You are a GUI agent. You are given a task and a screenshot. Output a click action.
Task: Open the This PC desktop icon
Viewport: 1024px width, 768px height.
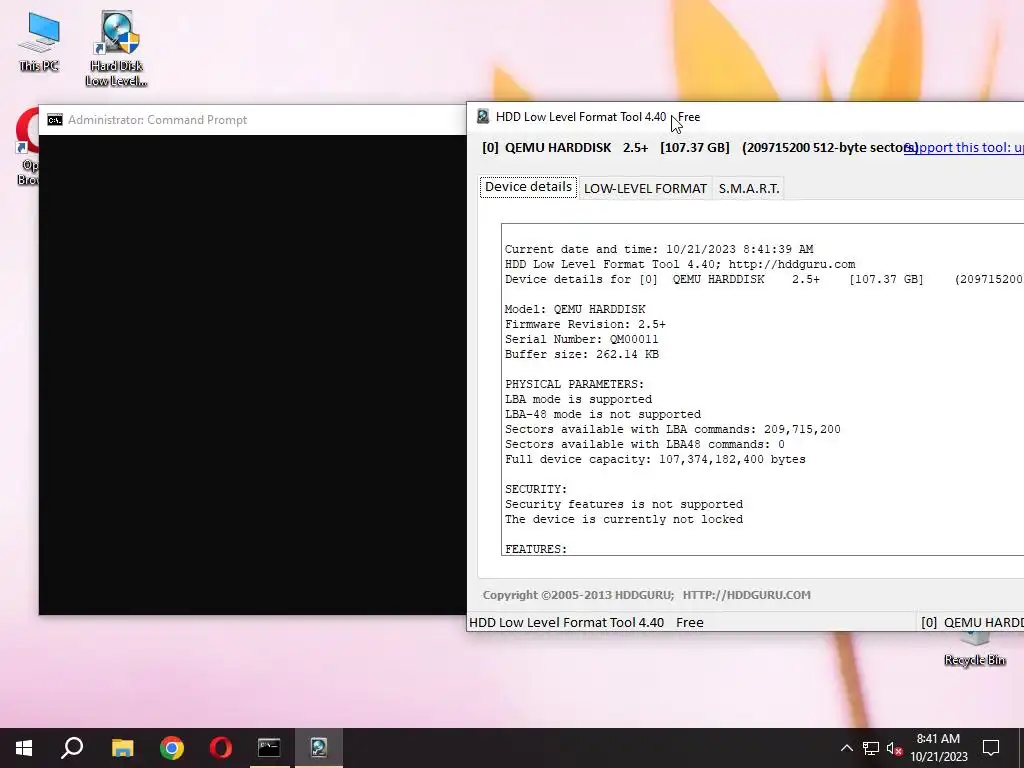(x=39, y=42)
